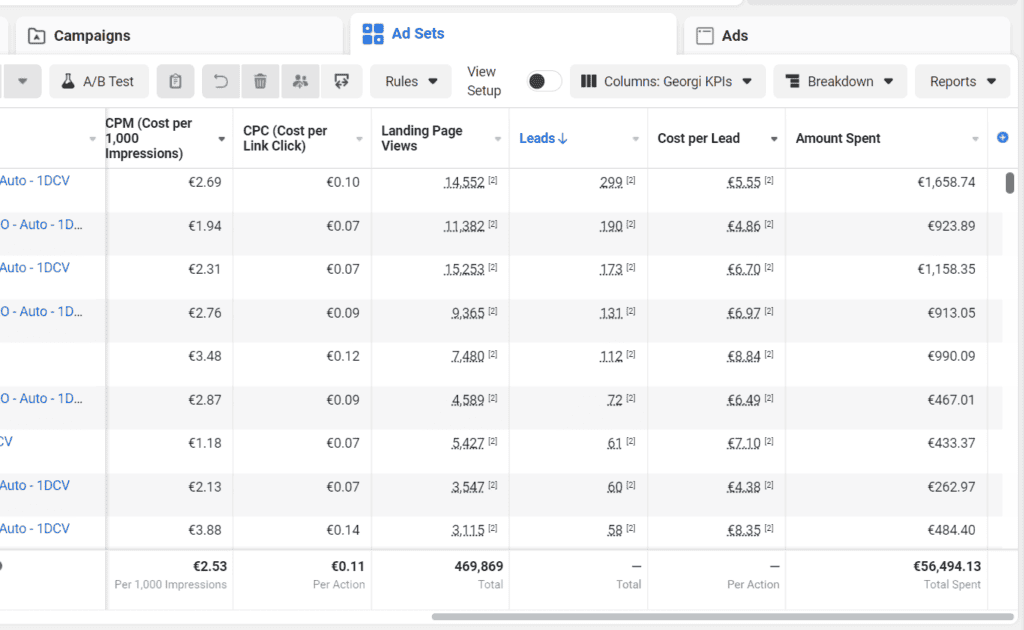The height and width of the screenshot is (630, 1024).
Task: Click the Ad Sets grid icon
Action: [373, 34]
